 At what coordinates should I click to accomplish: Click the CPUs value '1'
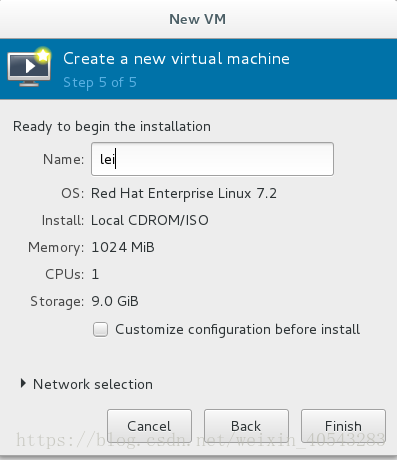coord(95,274)
